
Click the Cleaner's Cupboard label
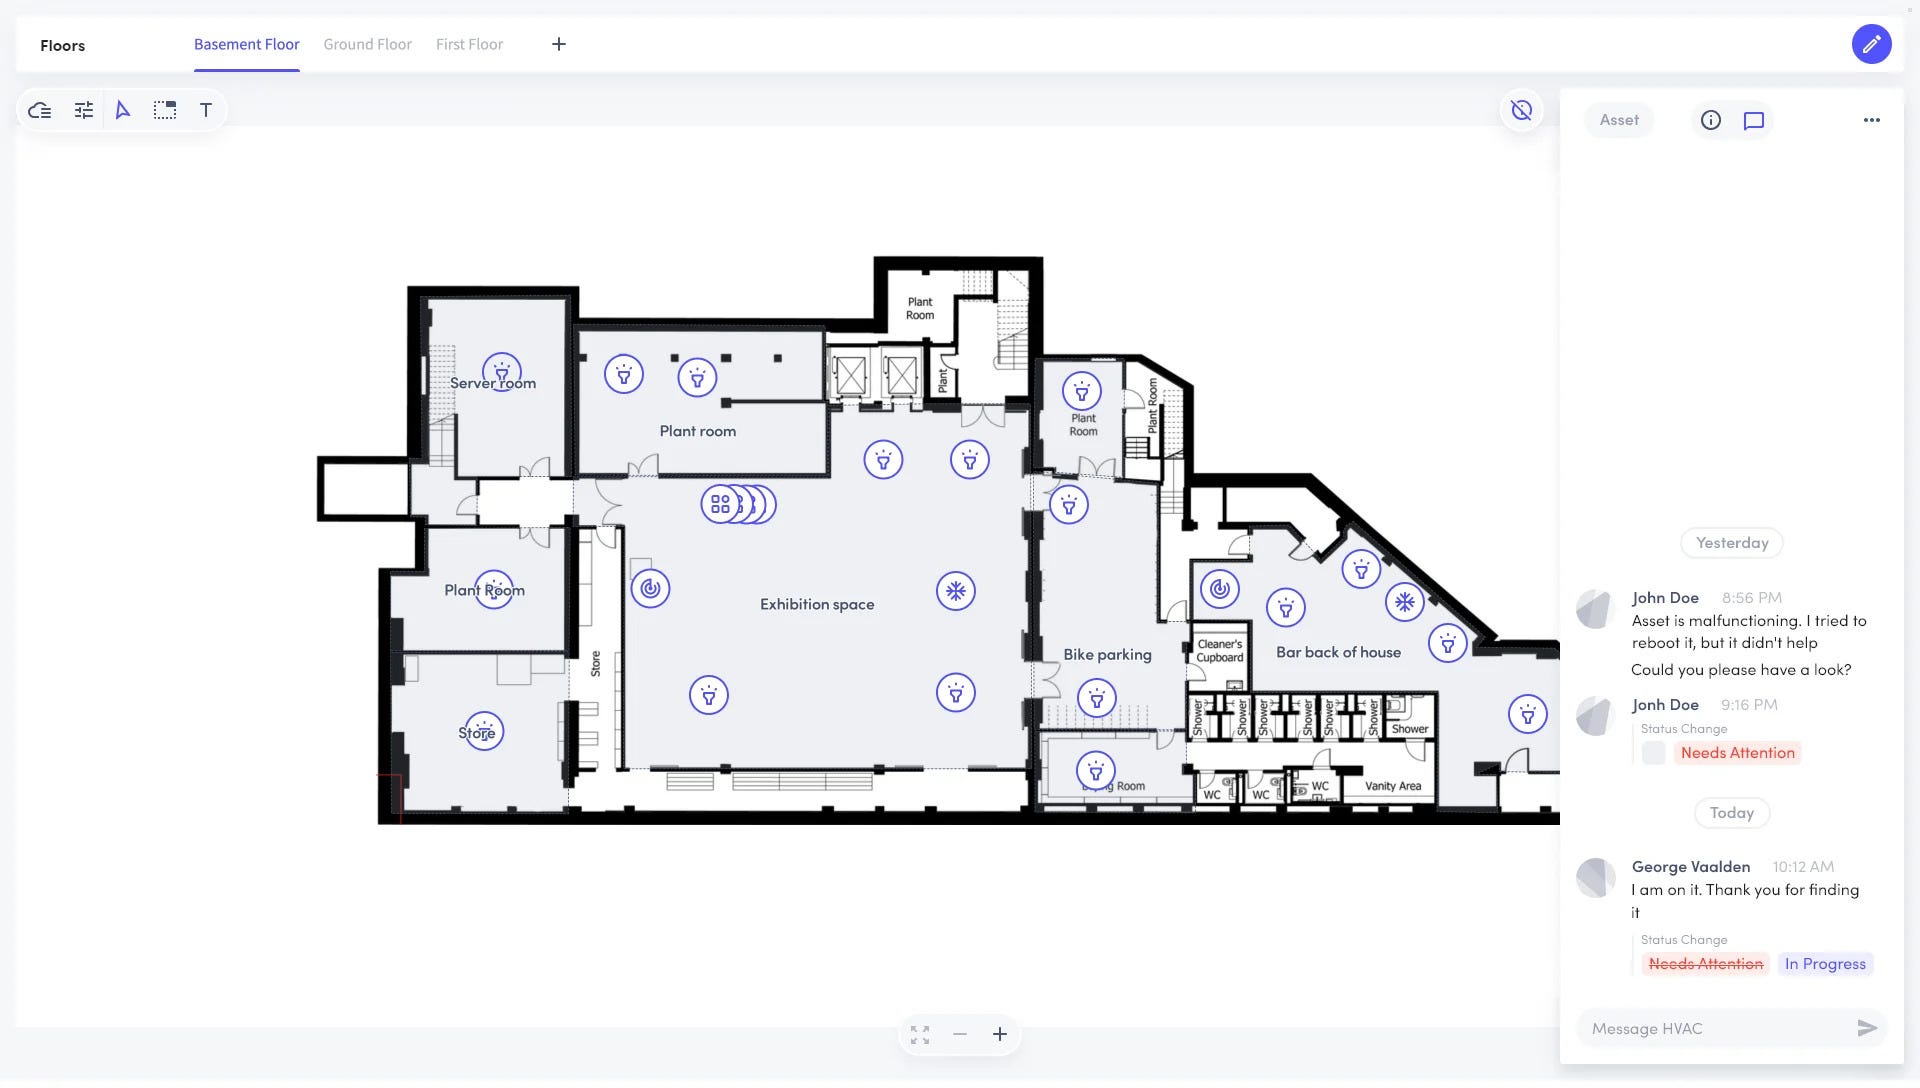click(x=1220, y=651)
